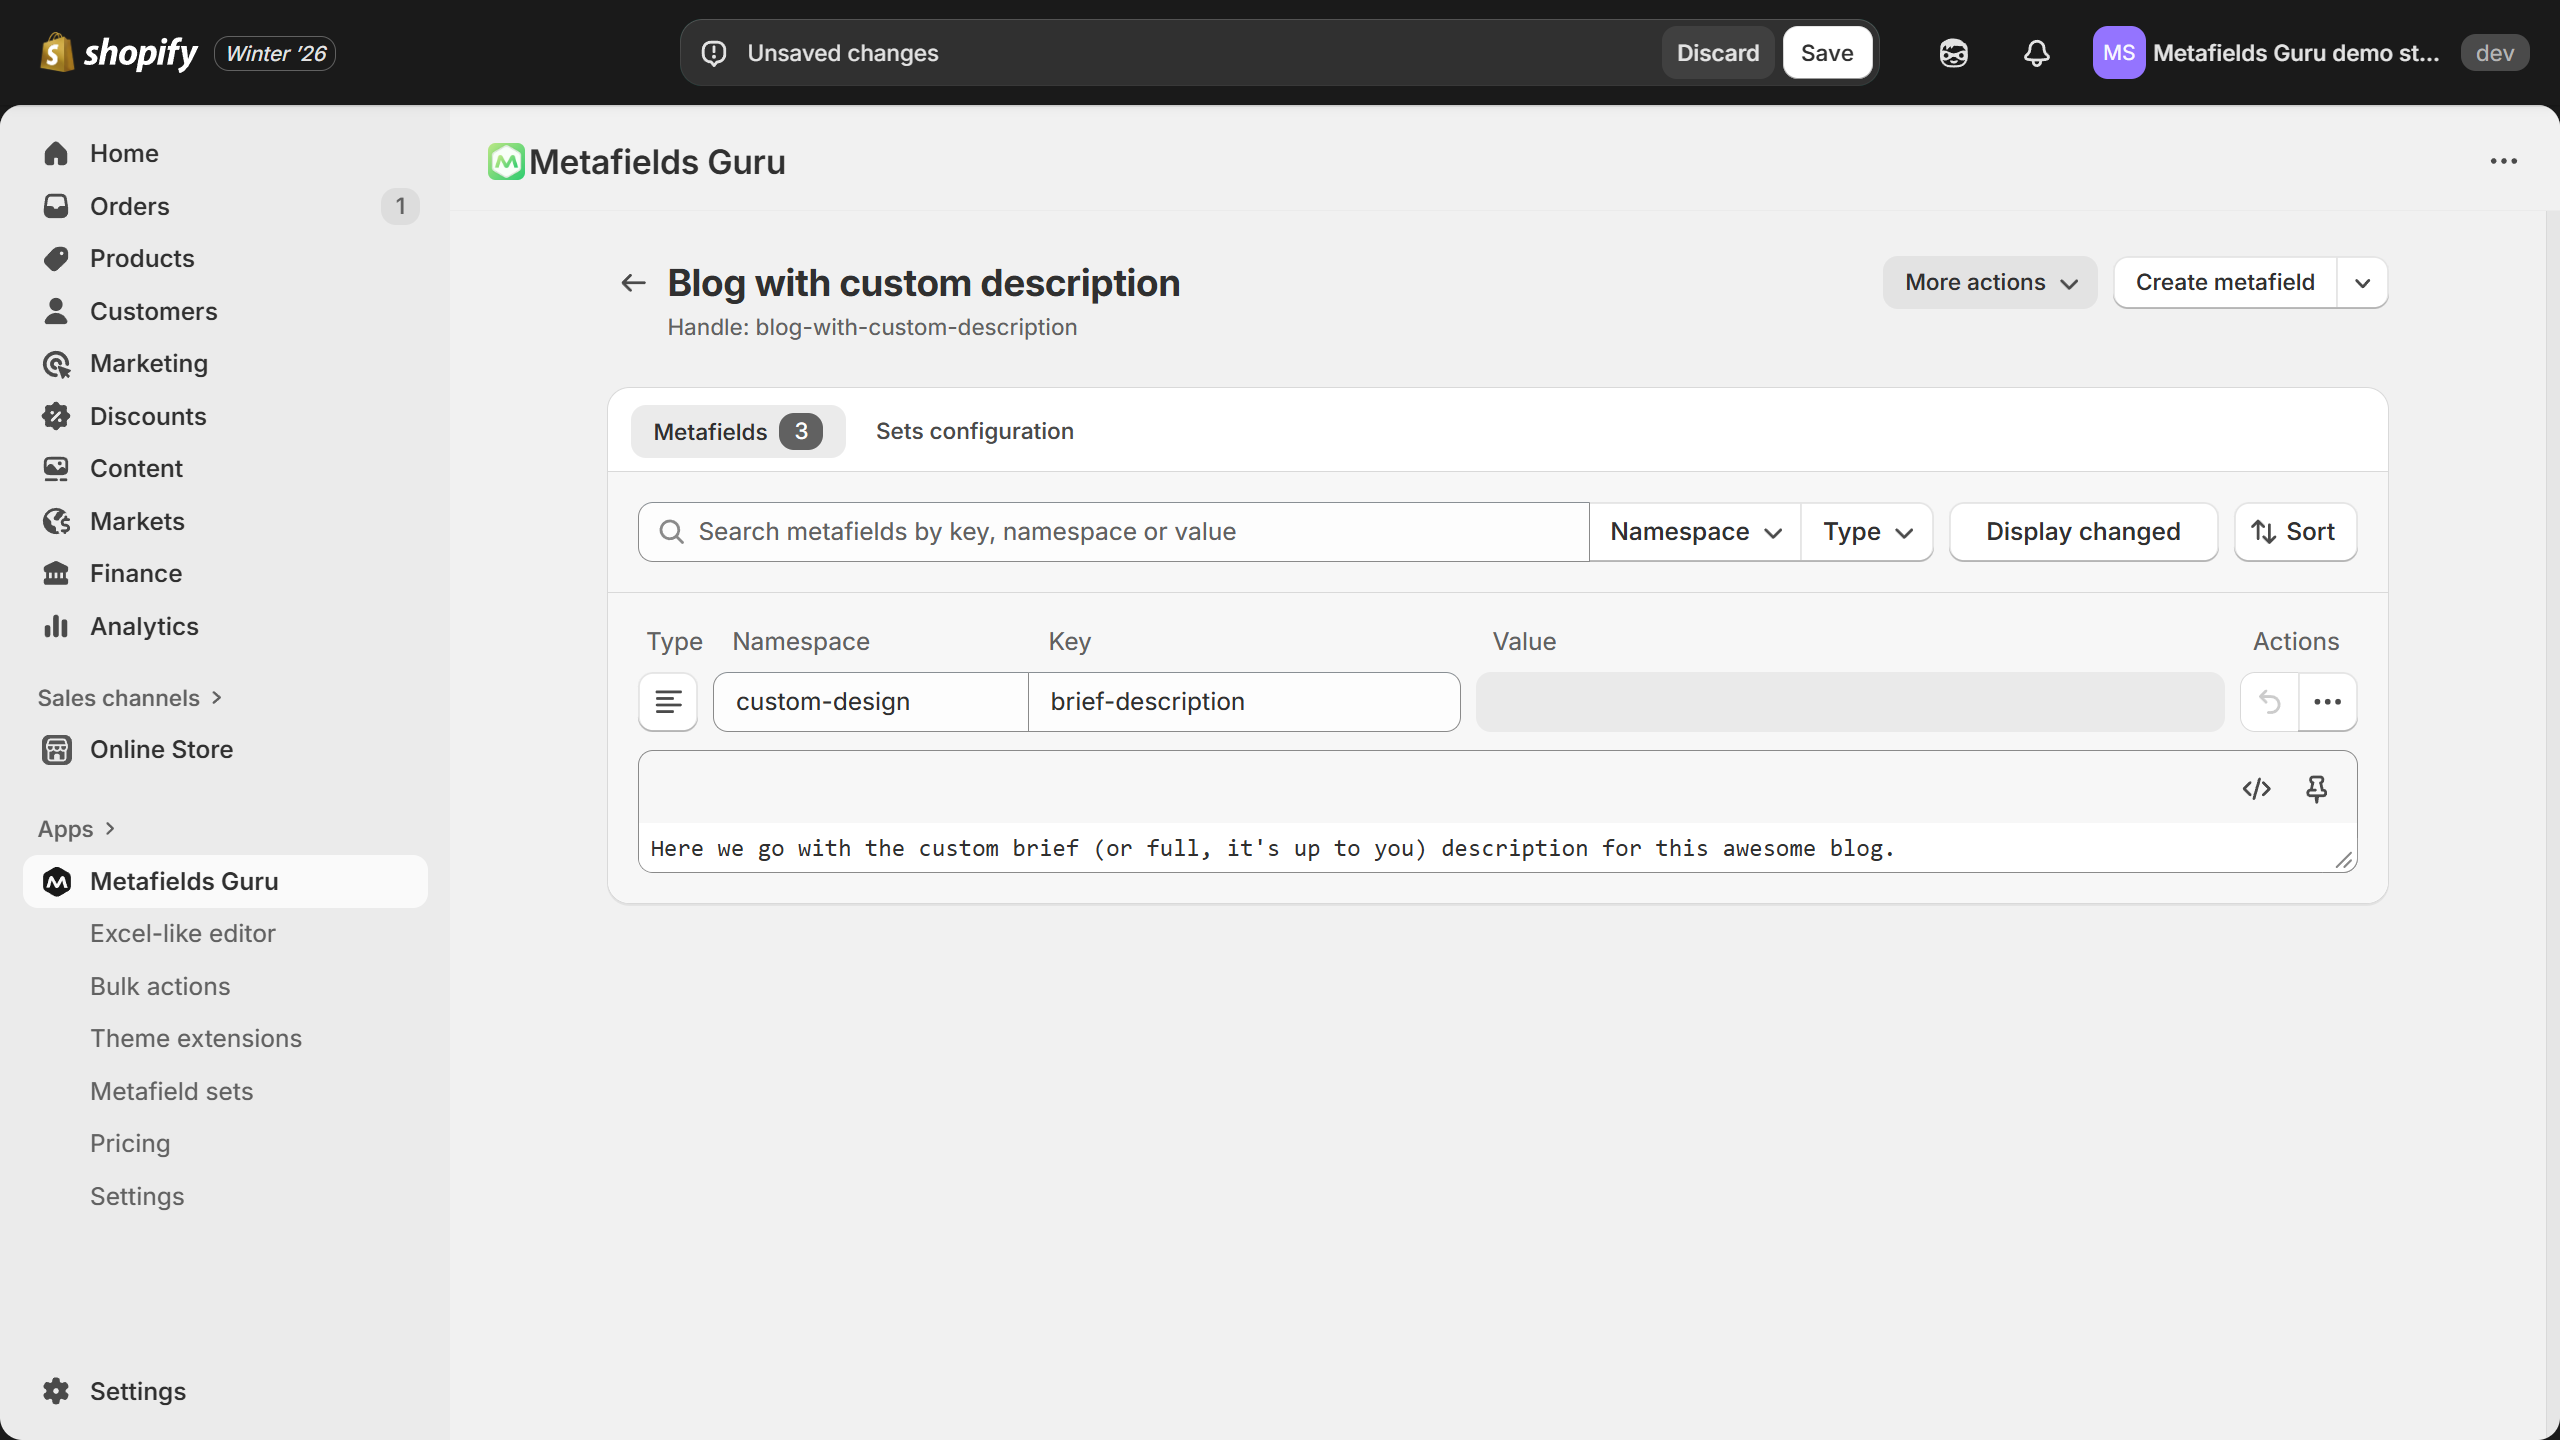2560x1440 pixels.
Task: Open arrow dropdown next to Create metafield
Action: pyautogui.click(x=2362, y=283)
